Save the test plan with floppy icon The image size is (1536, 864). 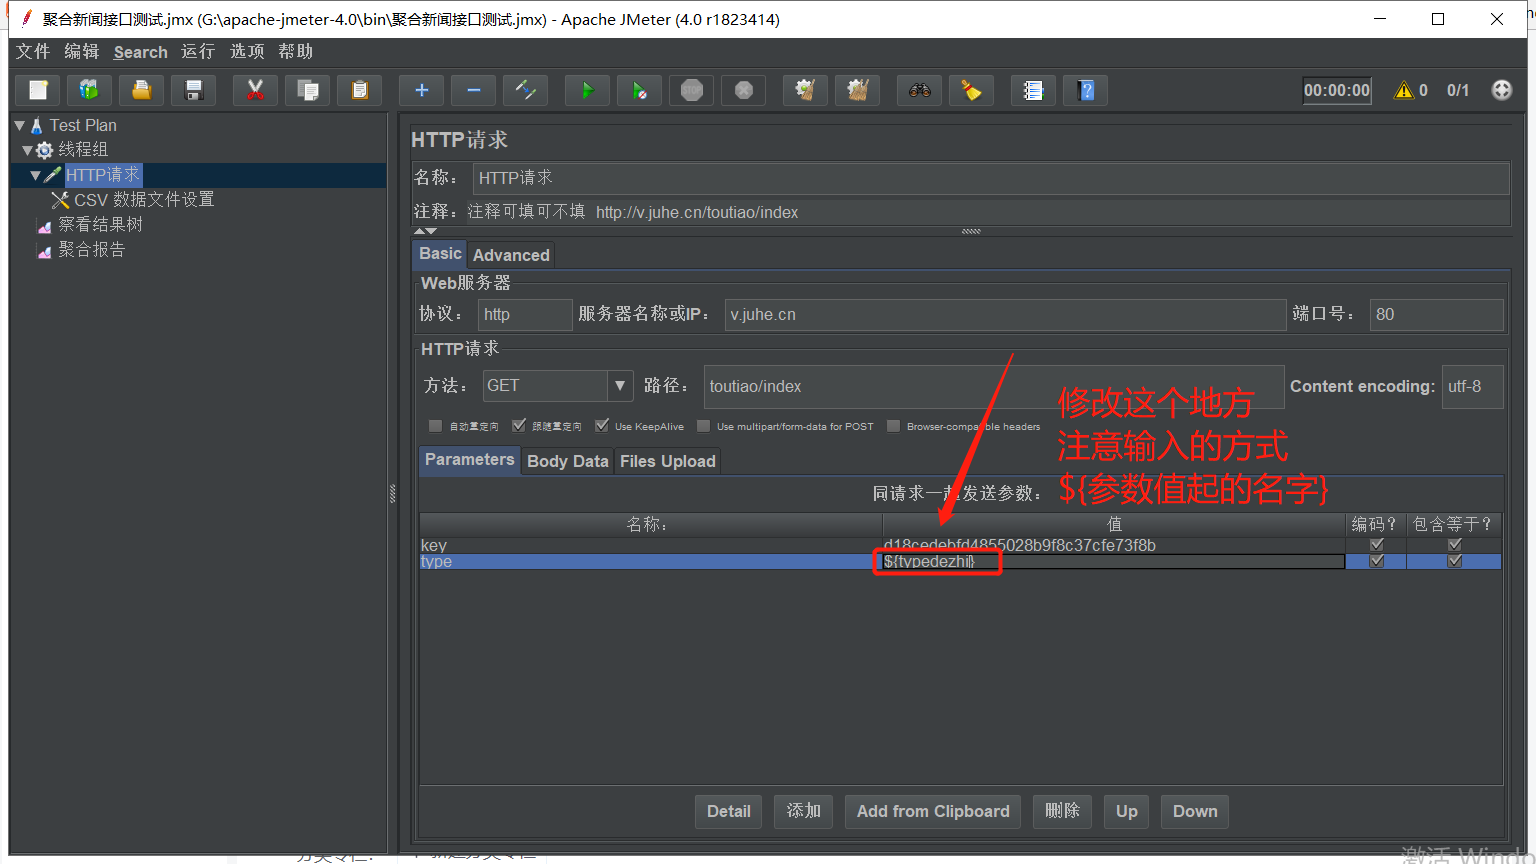[x=194, y=90]
